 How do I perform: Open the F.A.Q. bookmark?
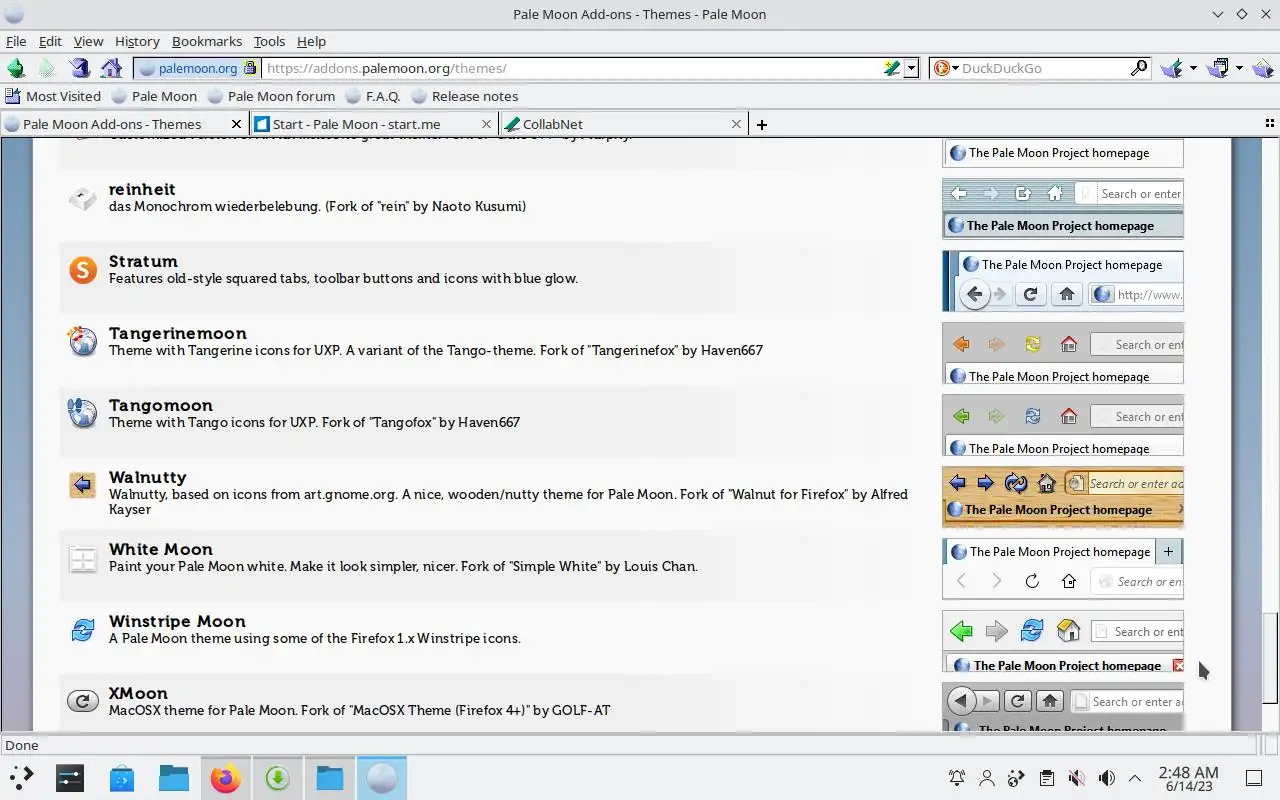(x=372, y=96)
